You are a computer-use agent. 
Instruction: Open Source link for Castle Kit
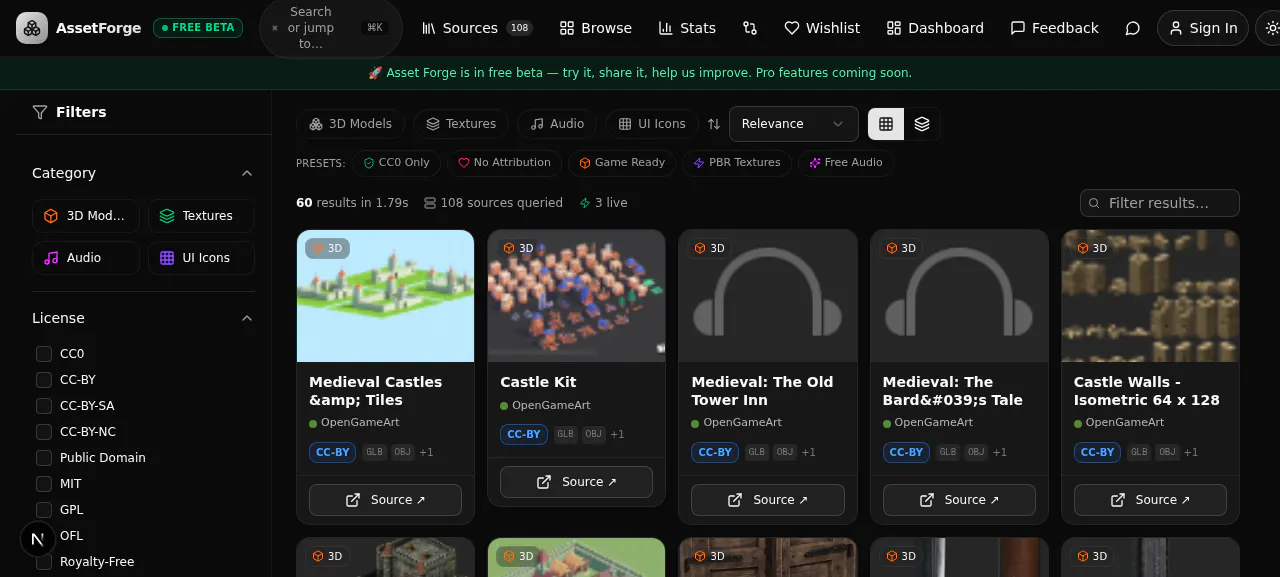pyautogui.click(x=576, y=482)
